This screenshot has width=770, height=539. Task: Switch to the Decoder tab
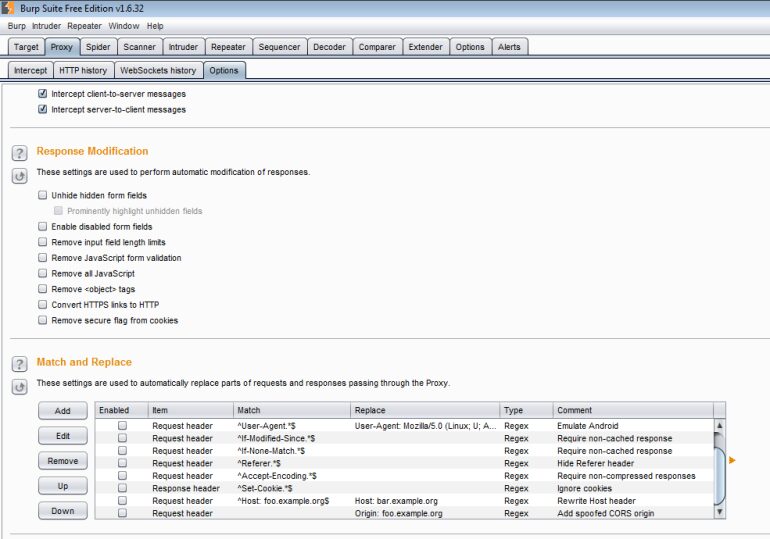coord(329,47)
